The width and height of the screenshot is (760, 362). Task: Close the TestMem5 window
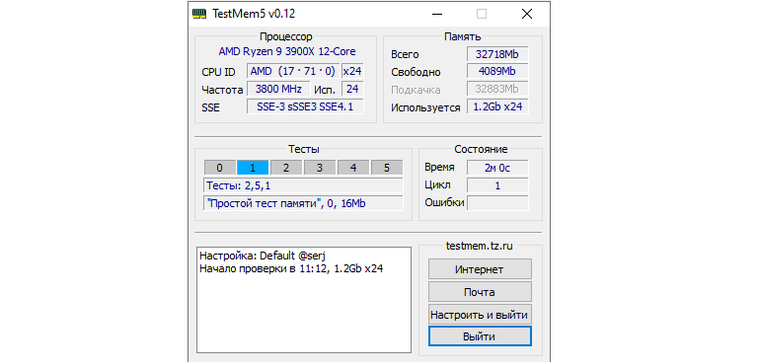527,14
